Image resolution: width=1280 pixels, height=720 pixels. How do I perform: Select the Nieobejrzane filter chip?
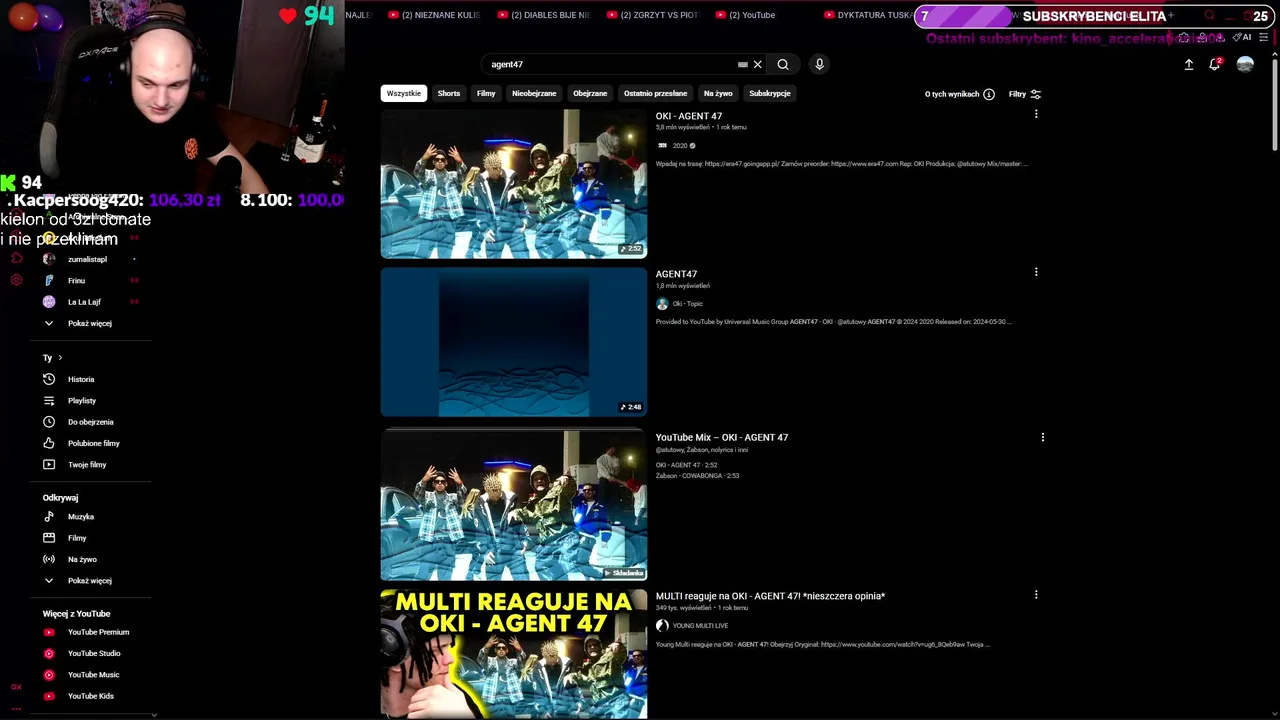tap(534, 93)
